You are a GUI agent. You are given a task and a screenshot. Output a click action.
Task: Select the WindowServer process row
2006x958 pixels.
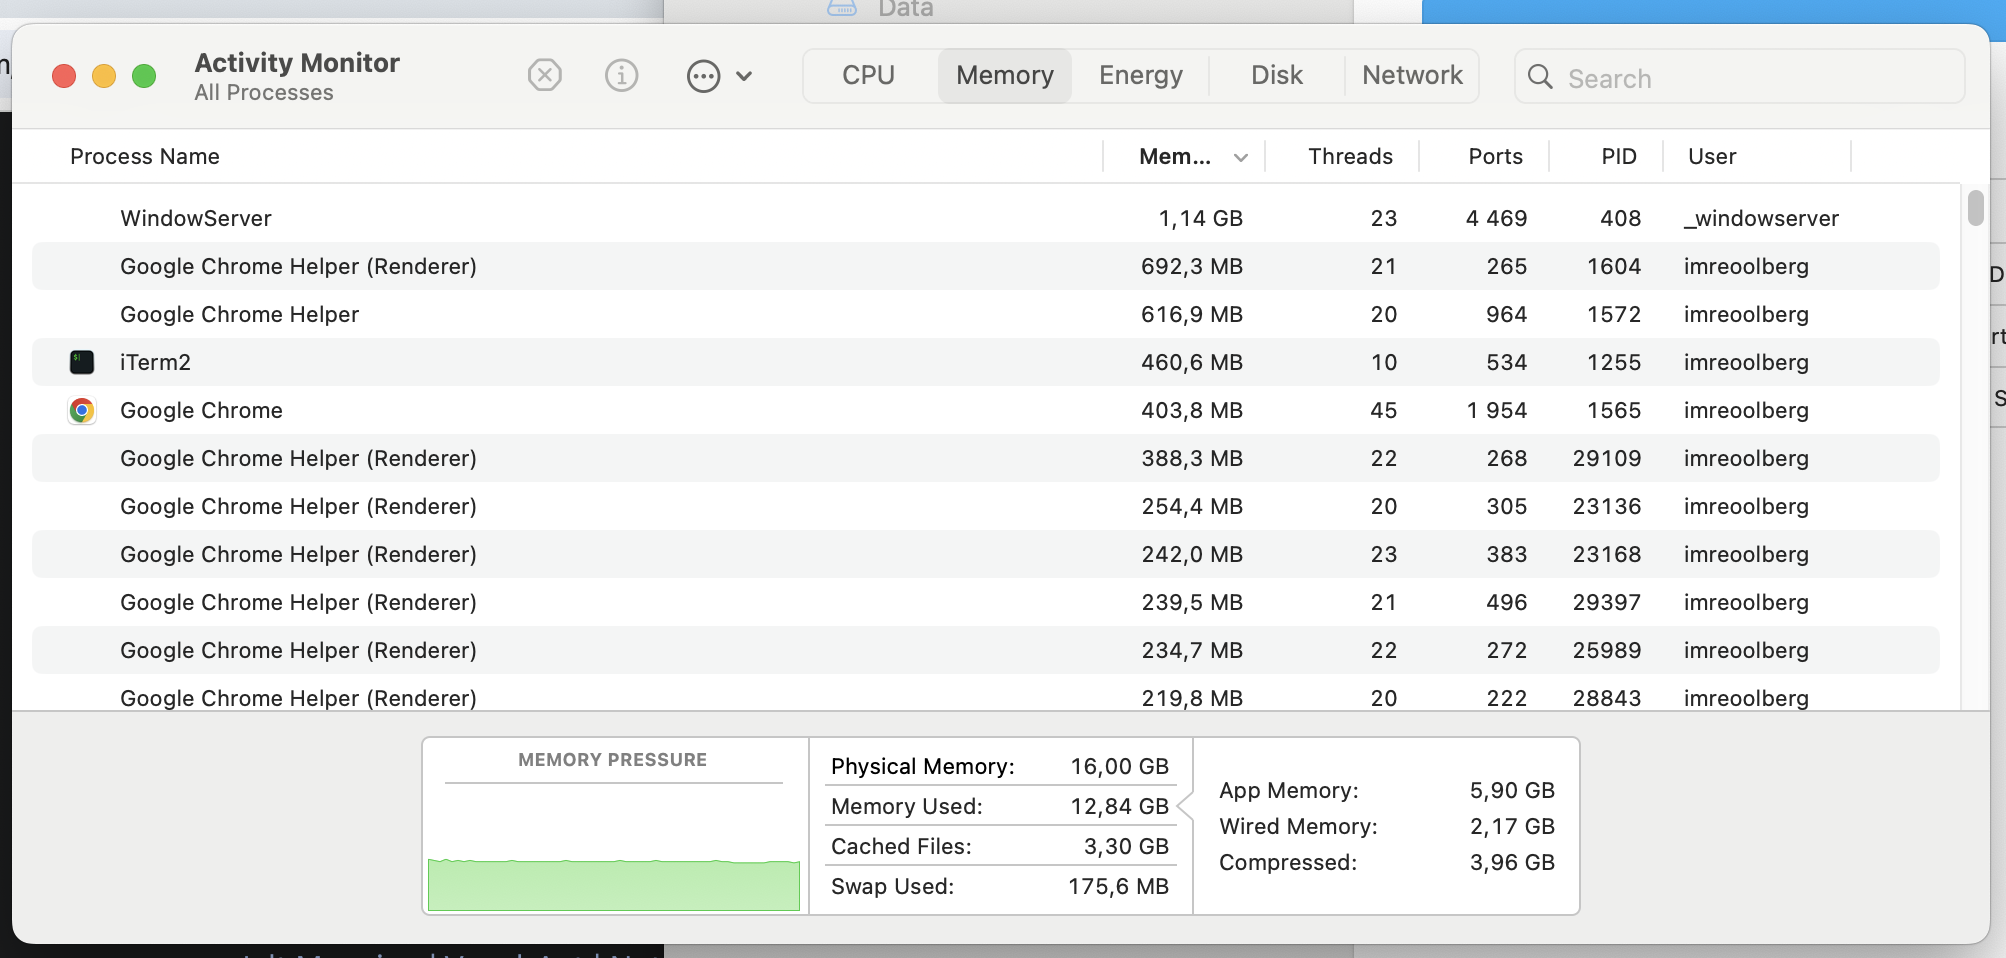coord(985,218)
